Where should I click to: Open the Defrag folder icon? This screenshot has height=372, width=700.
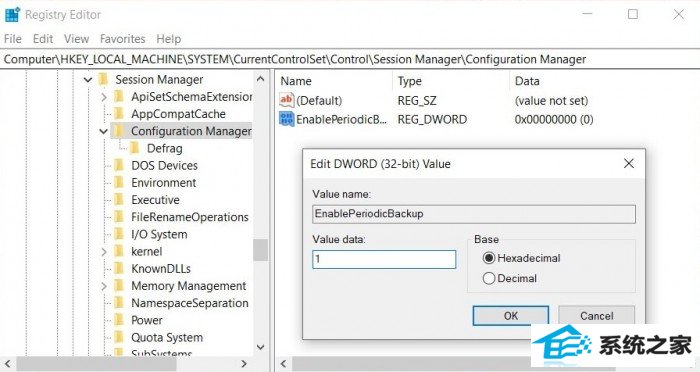135,148
